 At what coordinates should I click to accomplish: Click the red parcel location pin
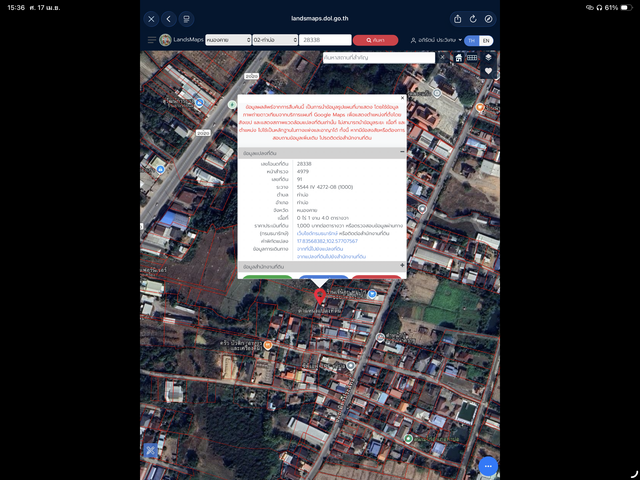[320, 296]
